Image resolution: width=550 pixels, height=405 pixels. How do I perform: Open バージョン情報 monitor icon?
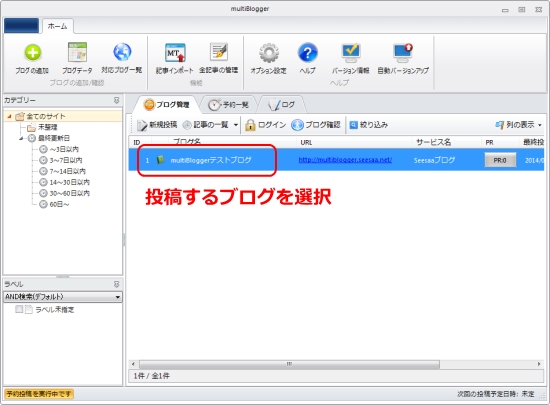click(x=350, y=52)
